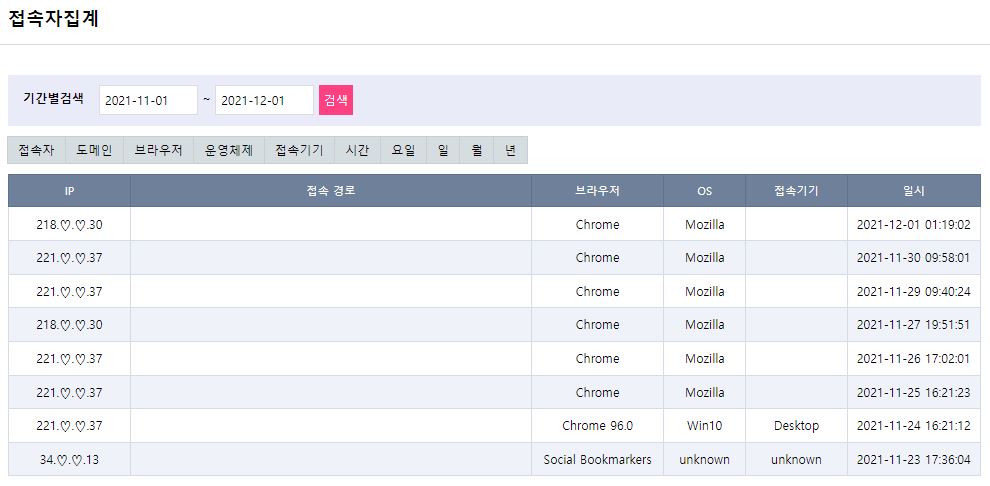Click the timestamp 2021-11-24 16:21:12
990x486 pixels.
click(914, 426)
